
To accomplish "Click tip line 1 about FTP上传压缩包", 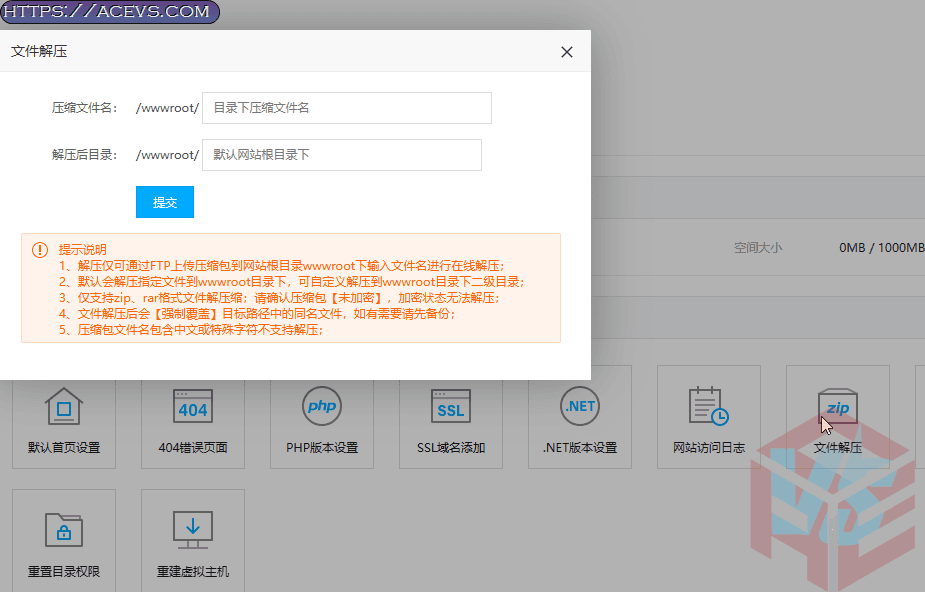I will point(282,265).
